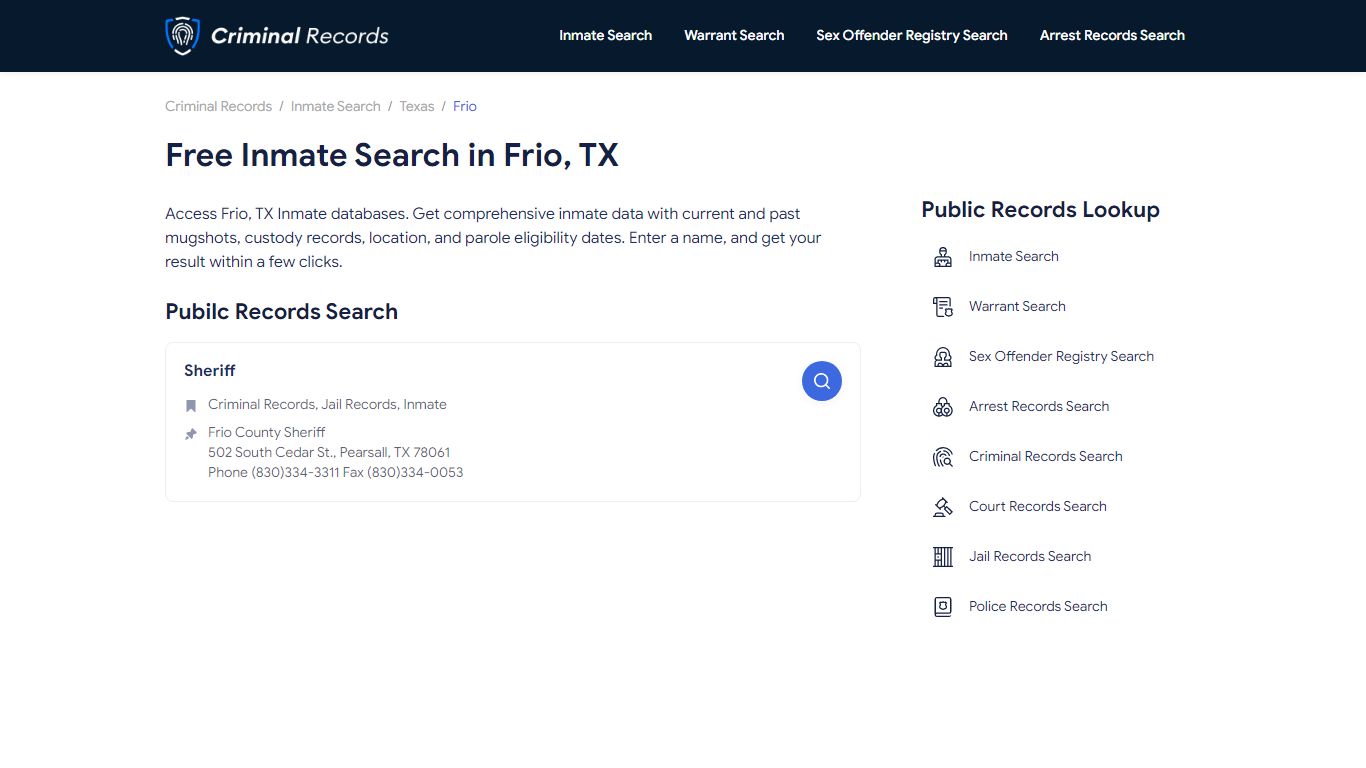The width and height of the screenshot is (1366, 768).
Task: Click the Frio breadcrumb item
Action: click(x=465, y=106)
